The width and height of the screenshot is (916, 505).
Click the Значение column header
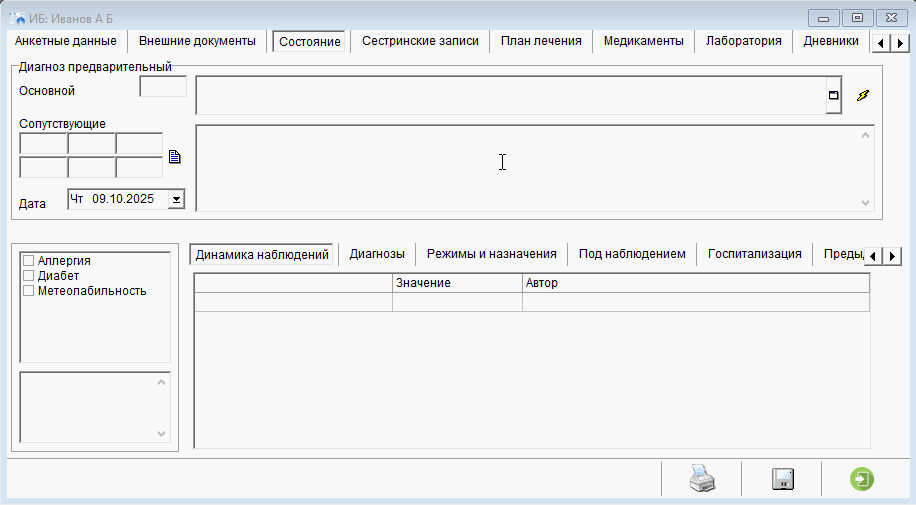[x=457, y=283]
